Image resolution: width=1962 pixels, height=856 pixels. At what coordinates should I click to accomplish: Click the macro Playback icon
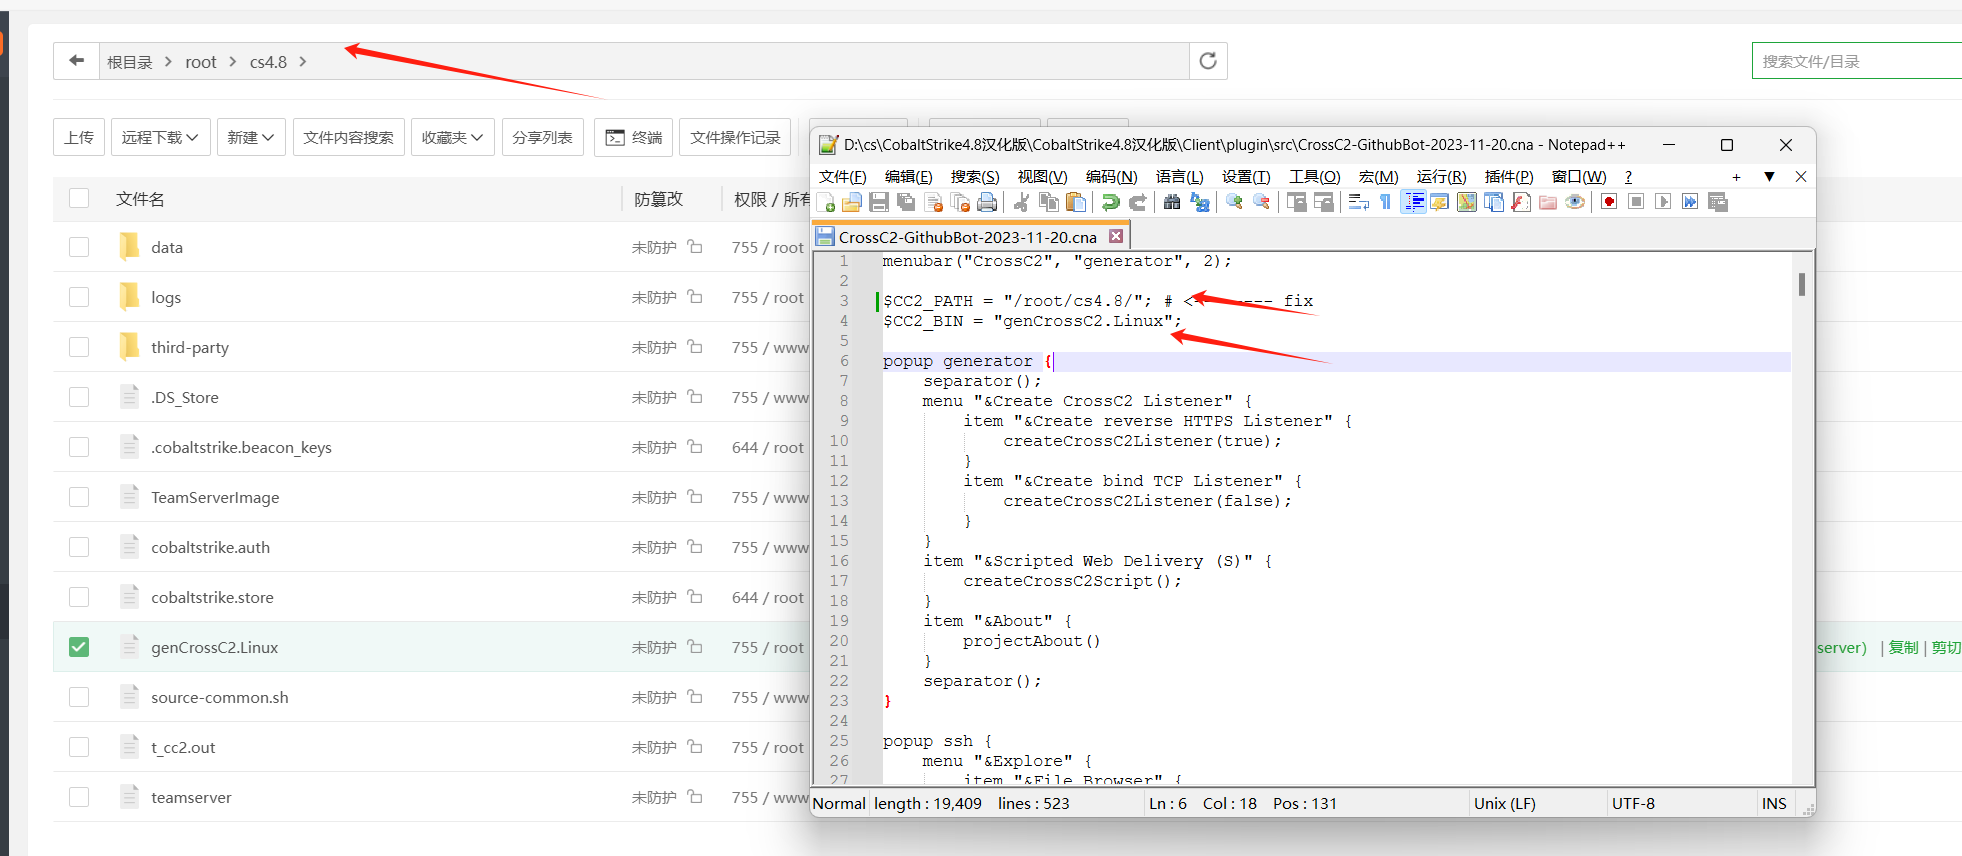click(1663, 202)
